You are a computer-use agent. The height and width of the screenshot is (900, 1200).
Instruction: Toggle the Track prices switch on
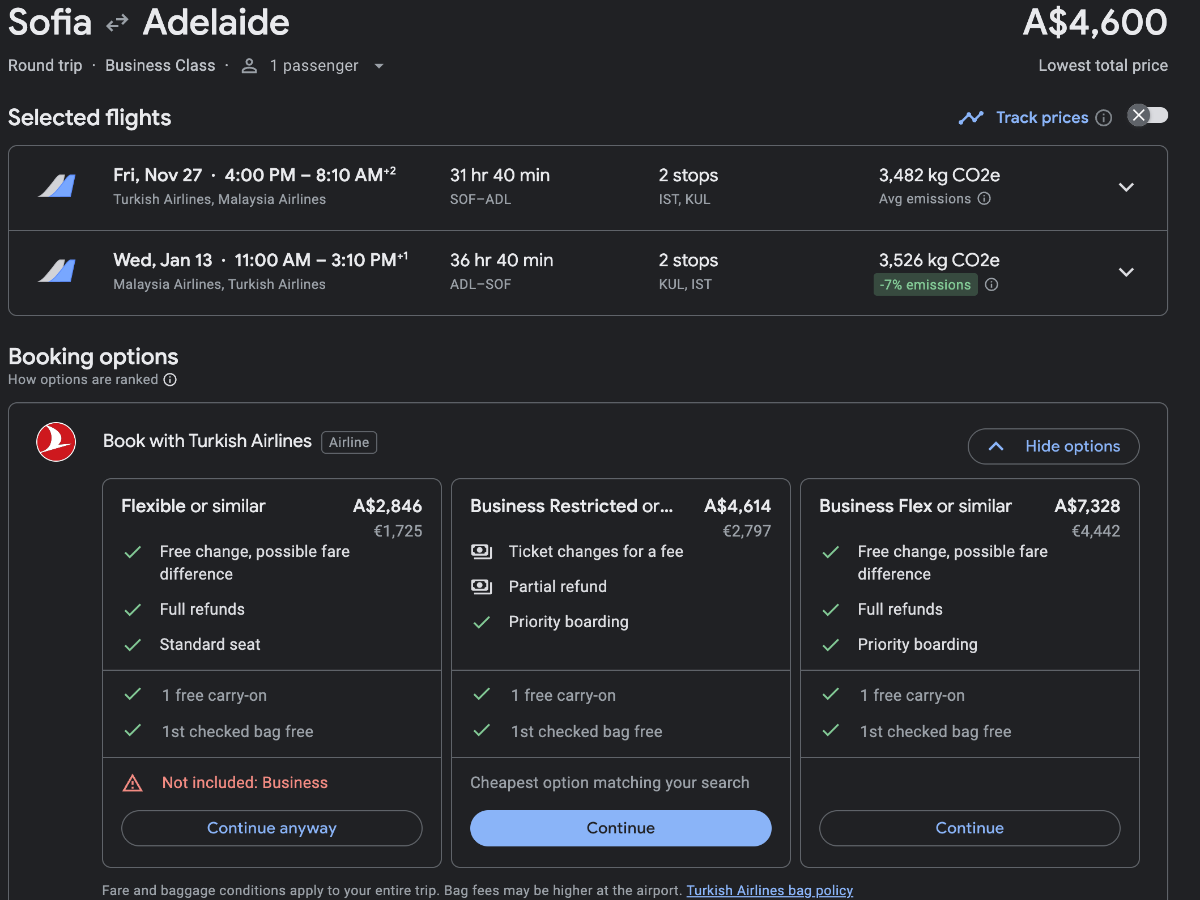click(x=1147, y=116)
